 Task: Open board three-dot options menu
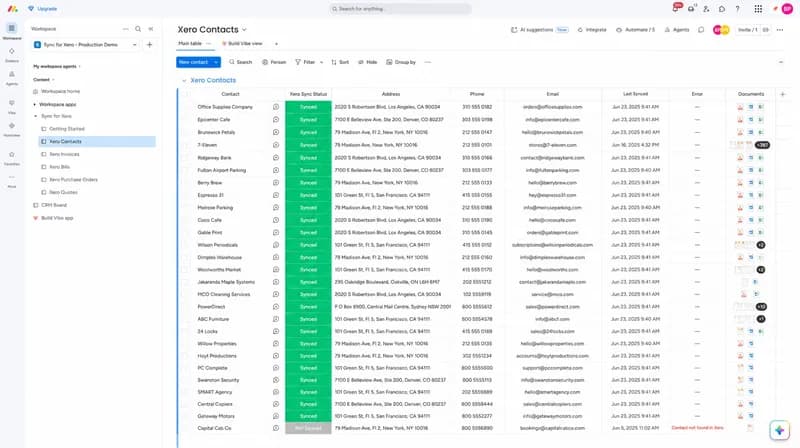pyautogui.click(x=780, y=30)
